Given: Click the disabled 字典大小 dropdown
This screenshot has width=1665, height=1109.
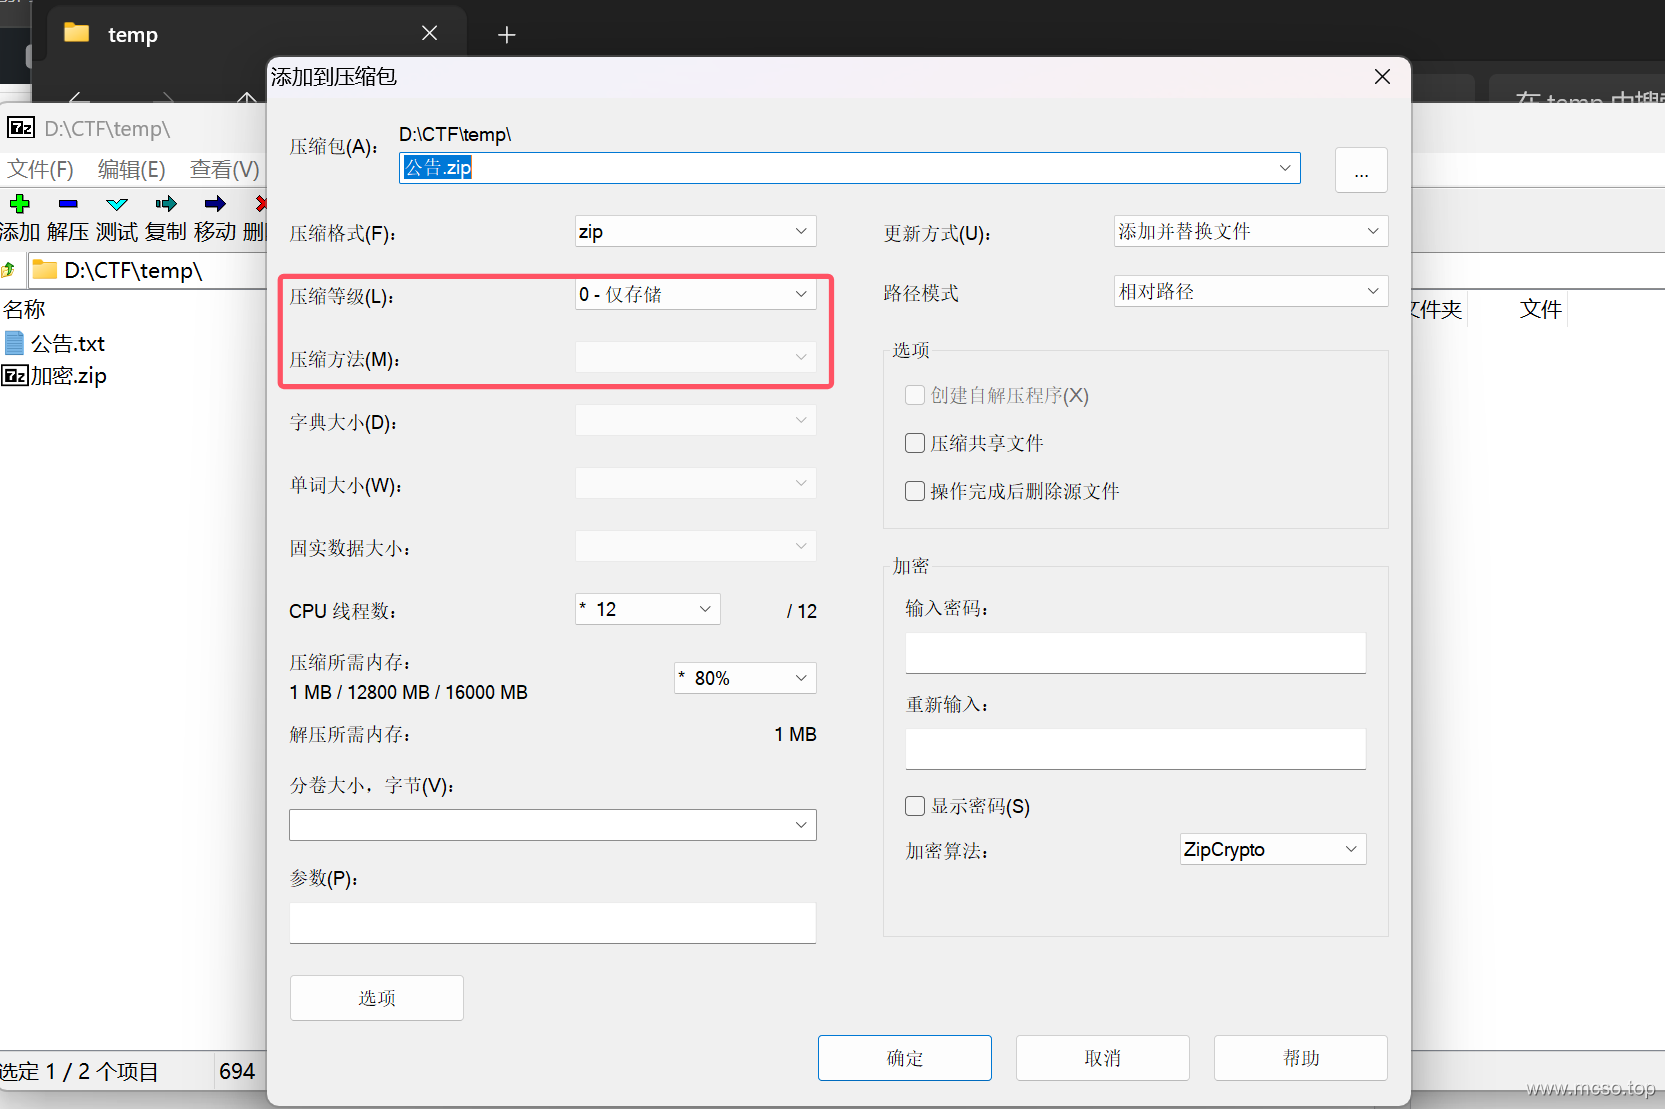Looking at the screenshot, I should coord(696,420).
